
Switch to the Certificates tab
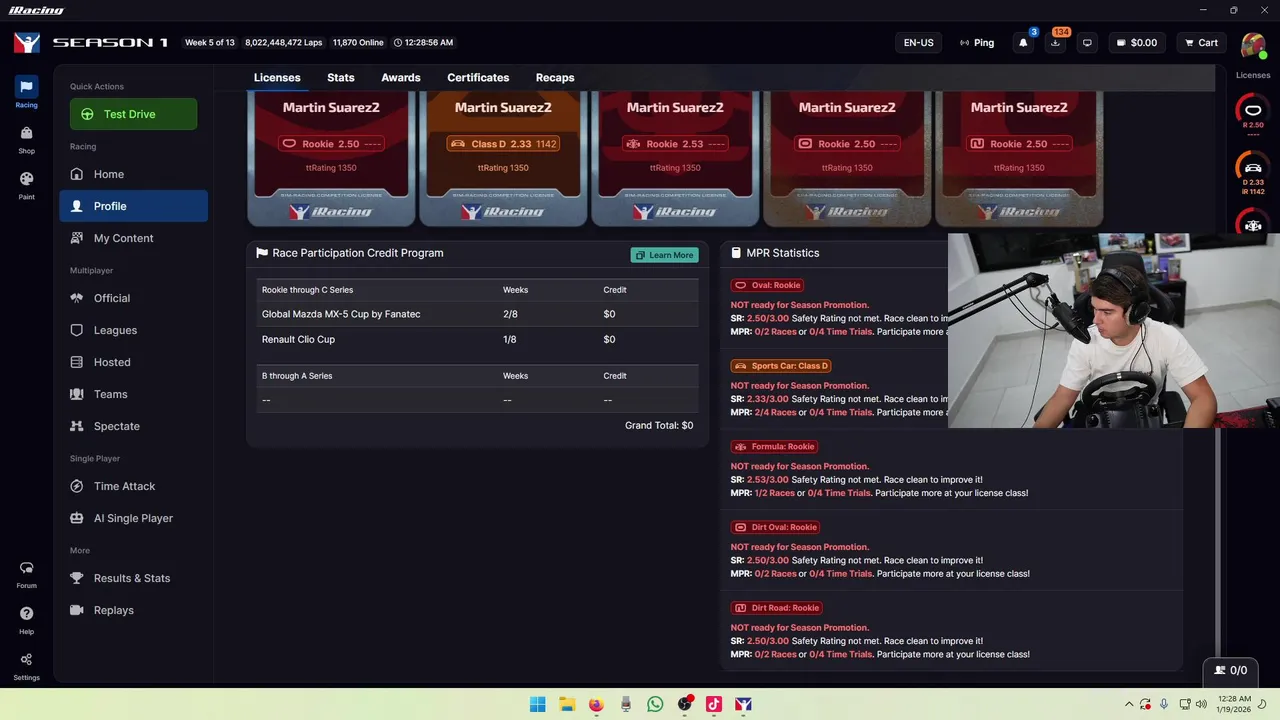click(478, 78)
